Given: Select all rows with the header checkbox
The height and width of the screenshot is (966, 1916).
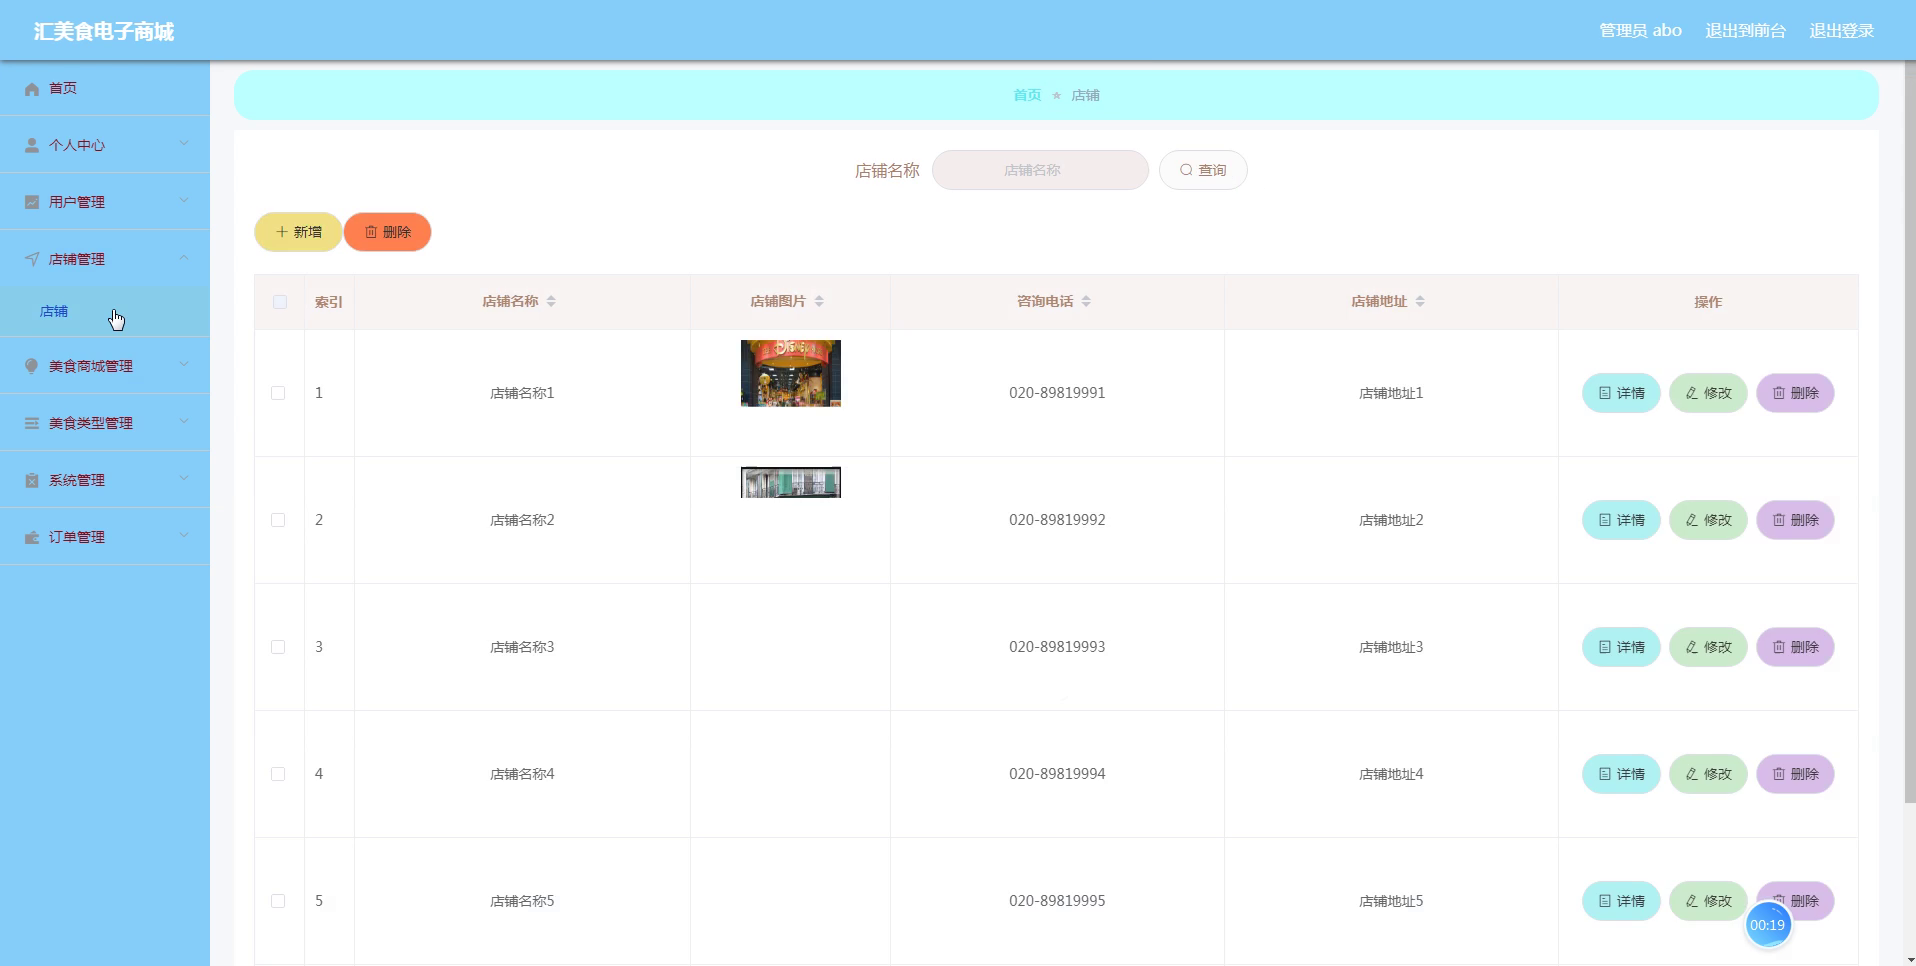Looking at the screenshot, I should [x=280, y=302].
